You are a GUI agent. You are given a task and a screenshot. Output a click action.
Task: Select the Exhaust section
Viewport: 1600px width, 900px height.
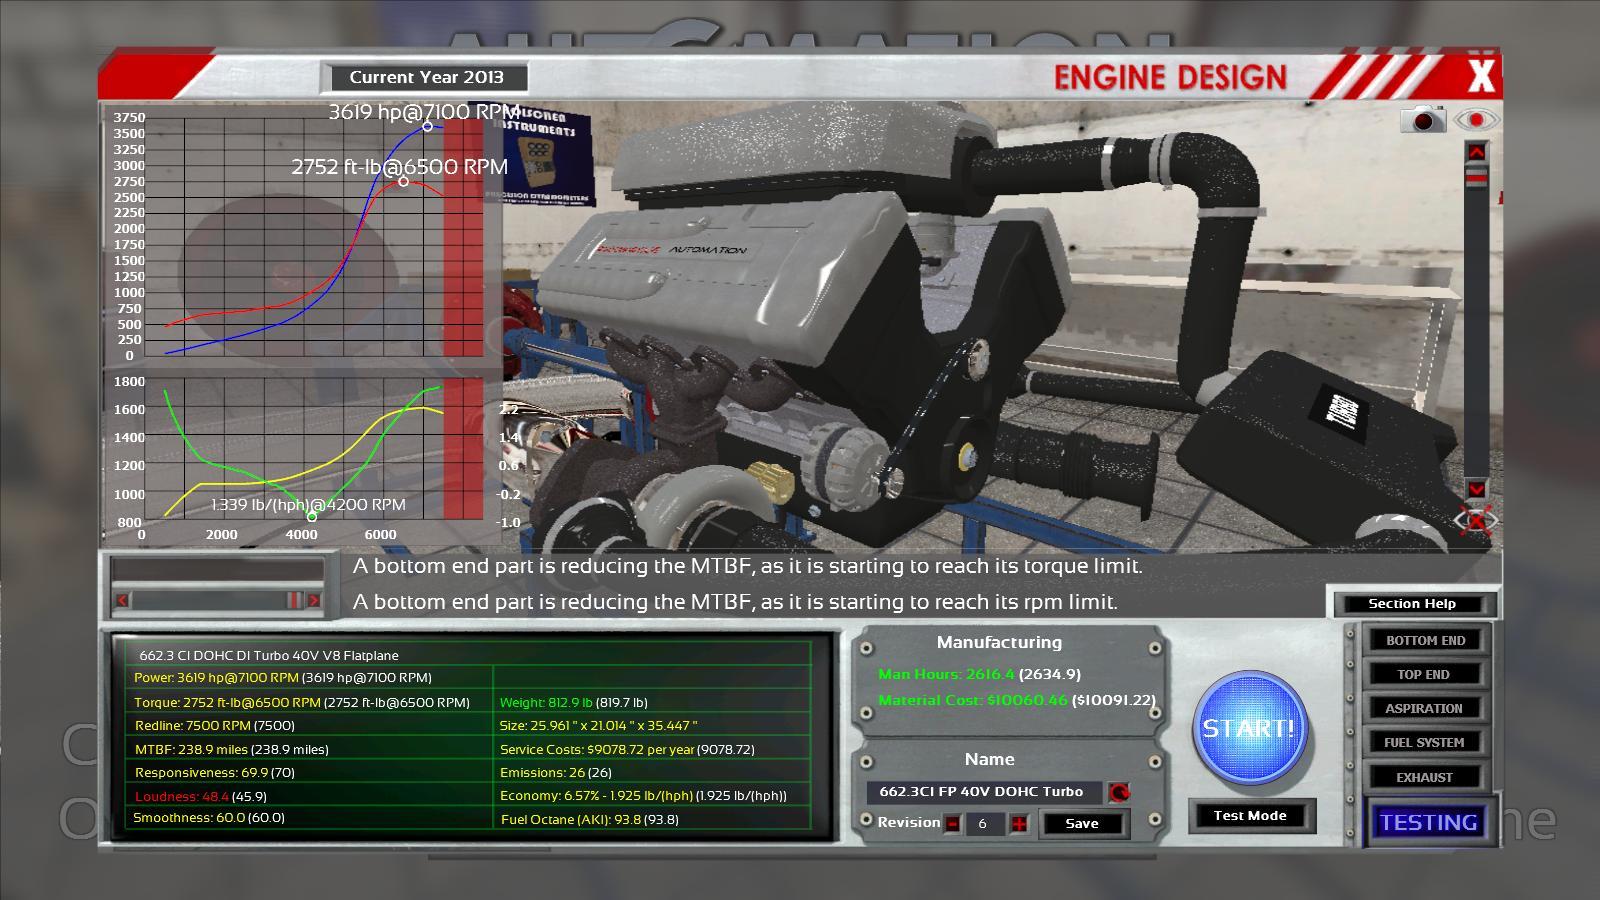(1424, 777)
